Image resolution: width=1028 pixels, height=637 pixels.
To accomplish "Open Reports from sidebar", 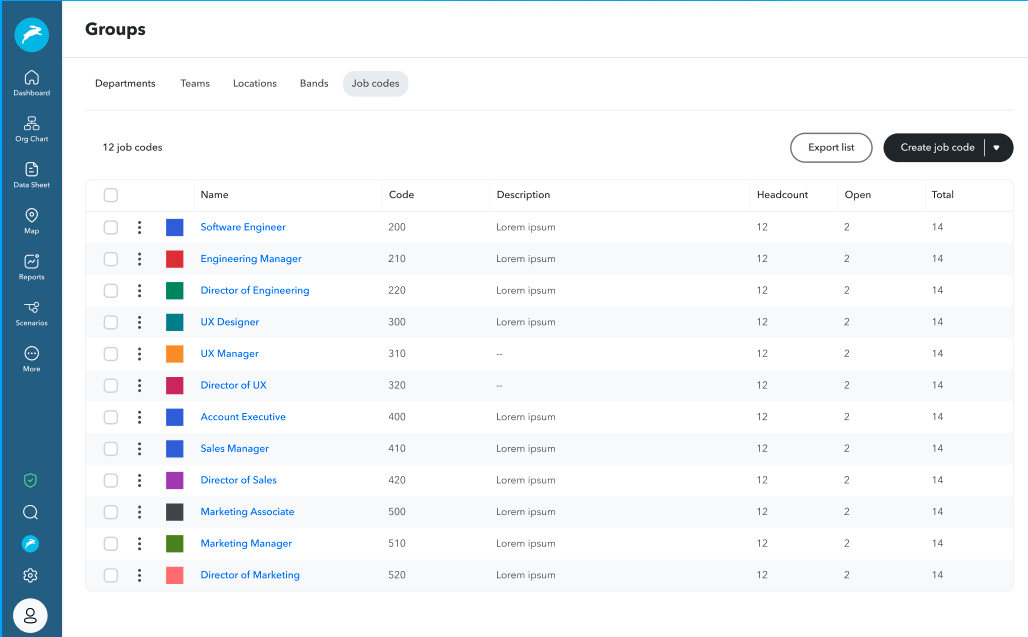I will 31,267.
